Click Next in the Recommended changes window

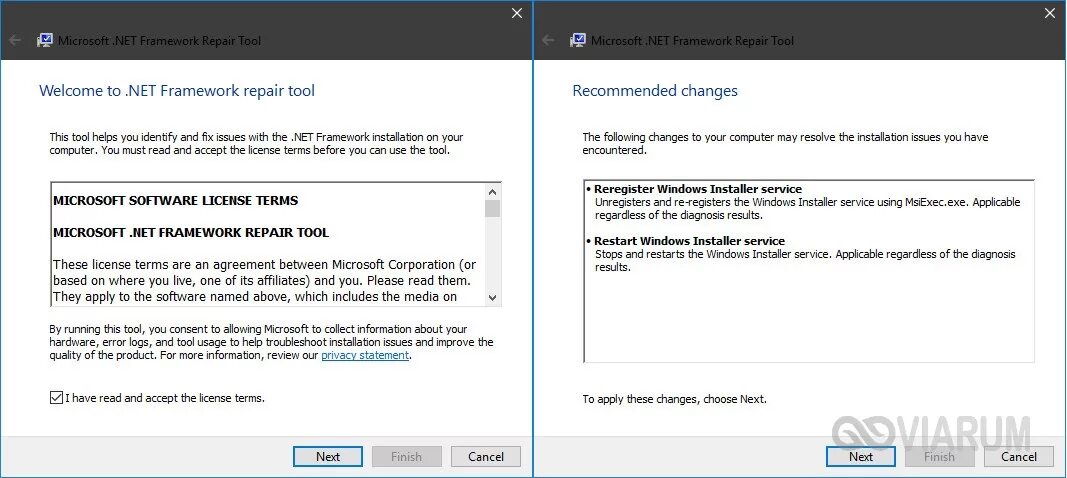tap(861, 456)
